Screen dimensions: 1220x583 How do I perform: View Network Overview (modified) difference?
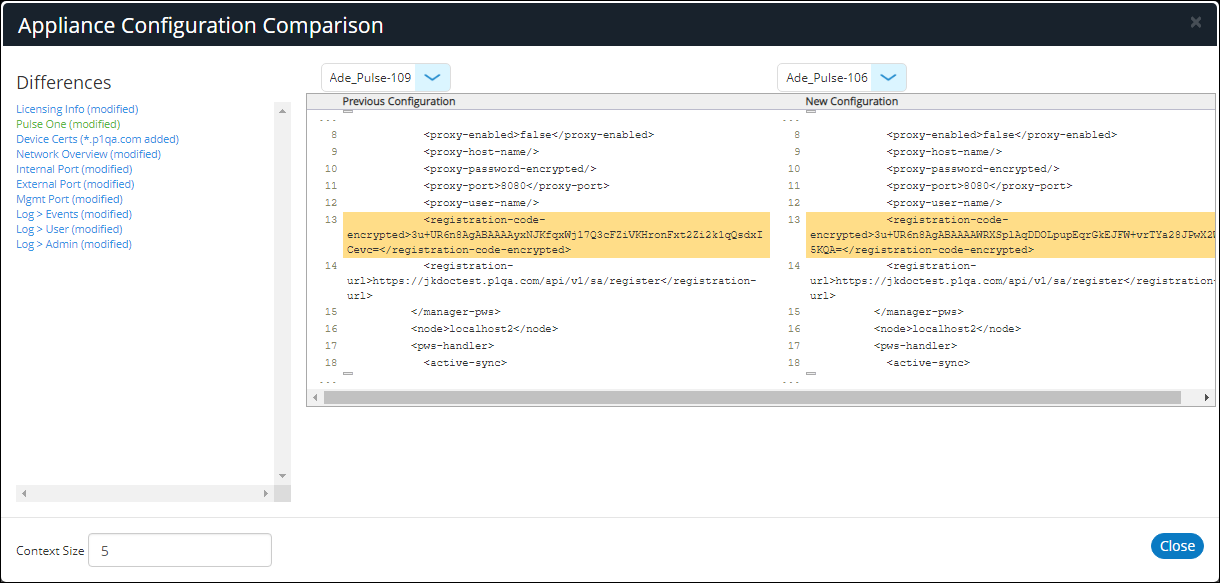(x=88, y=154)
